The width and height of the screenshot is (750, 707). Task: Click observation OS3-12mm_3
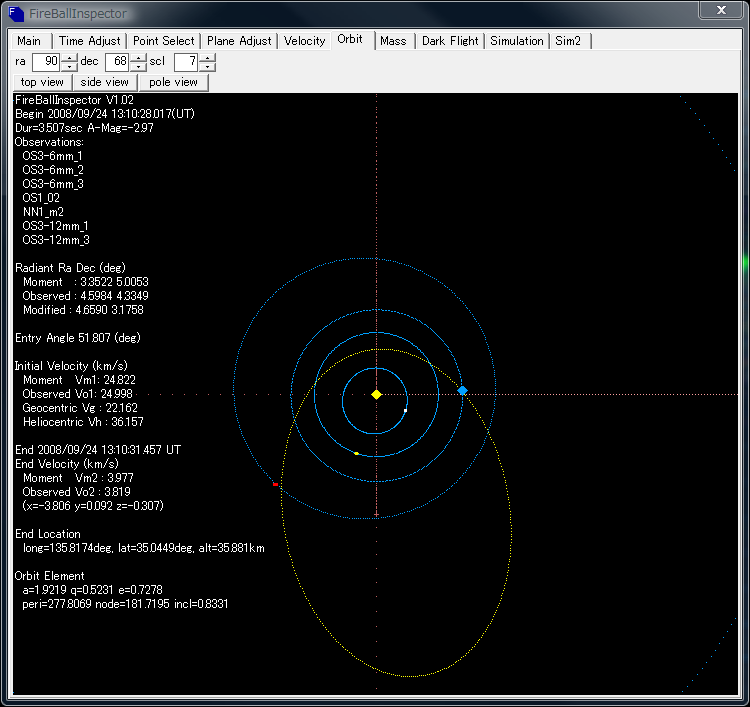click(x=55, y=240)
